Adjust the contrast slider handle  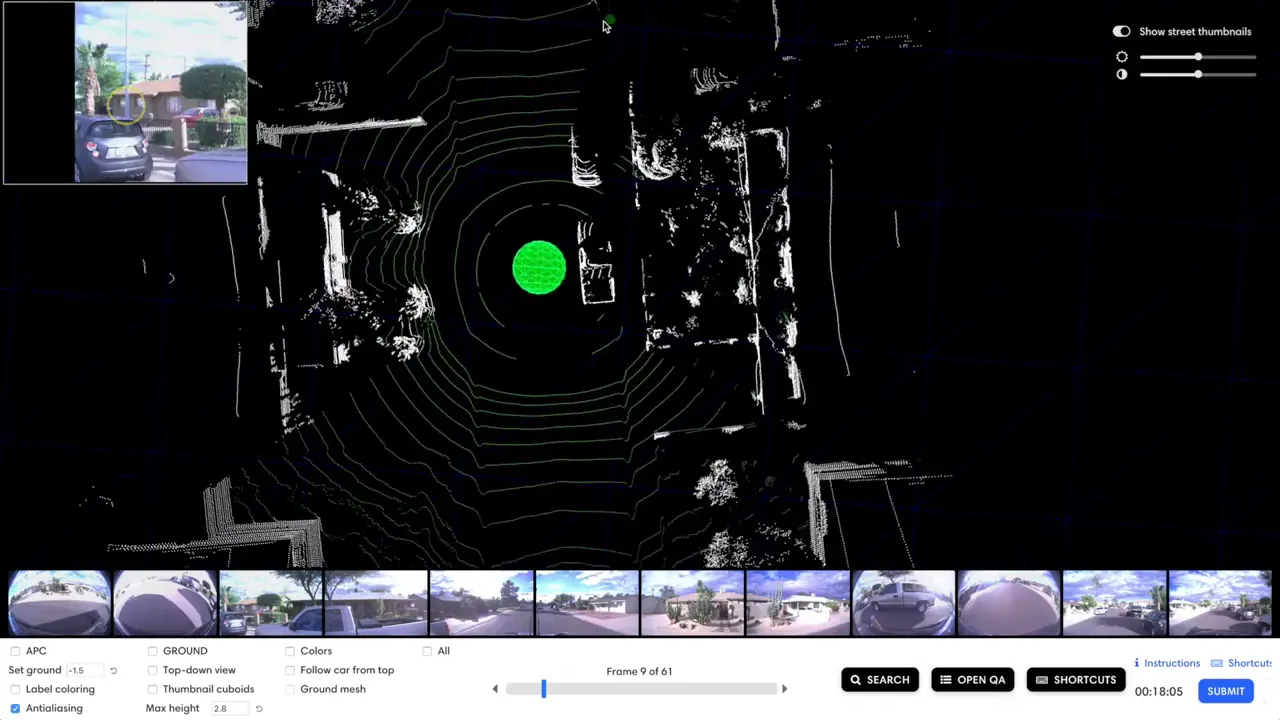[1198, 74]
